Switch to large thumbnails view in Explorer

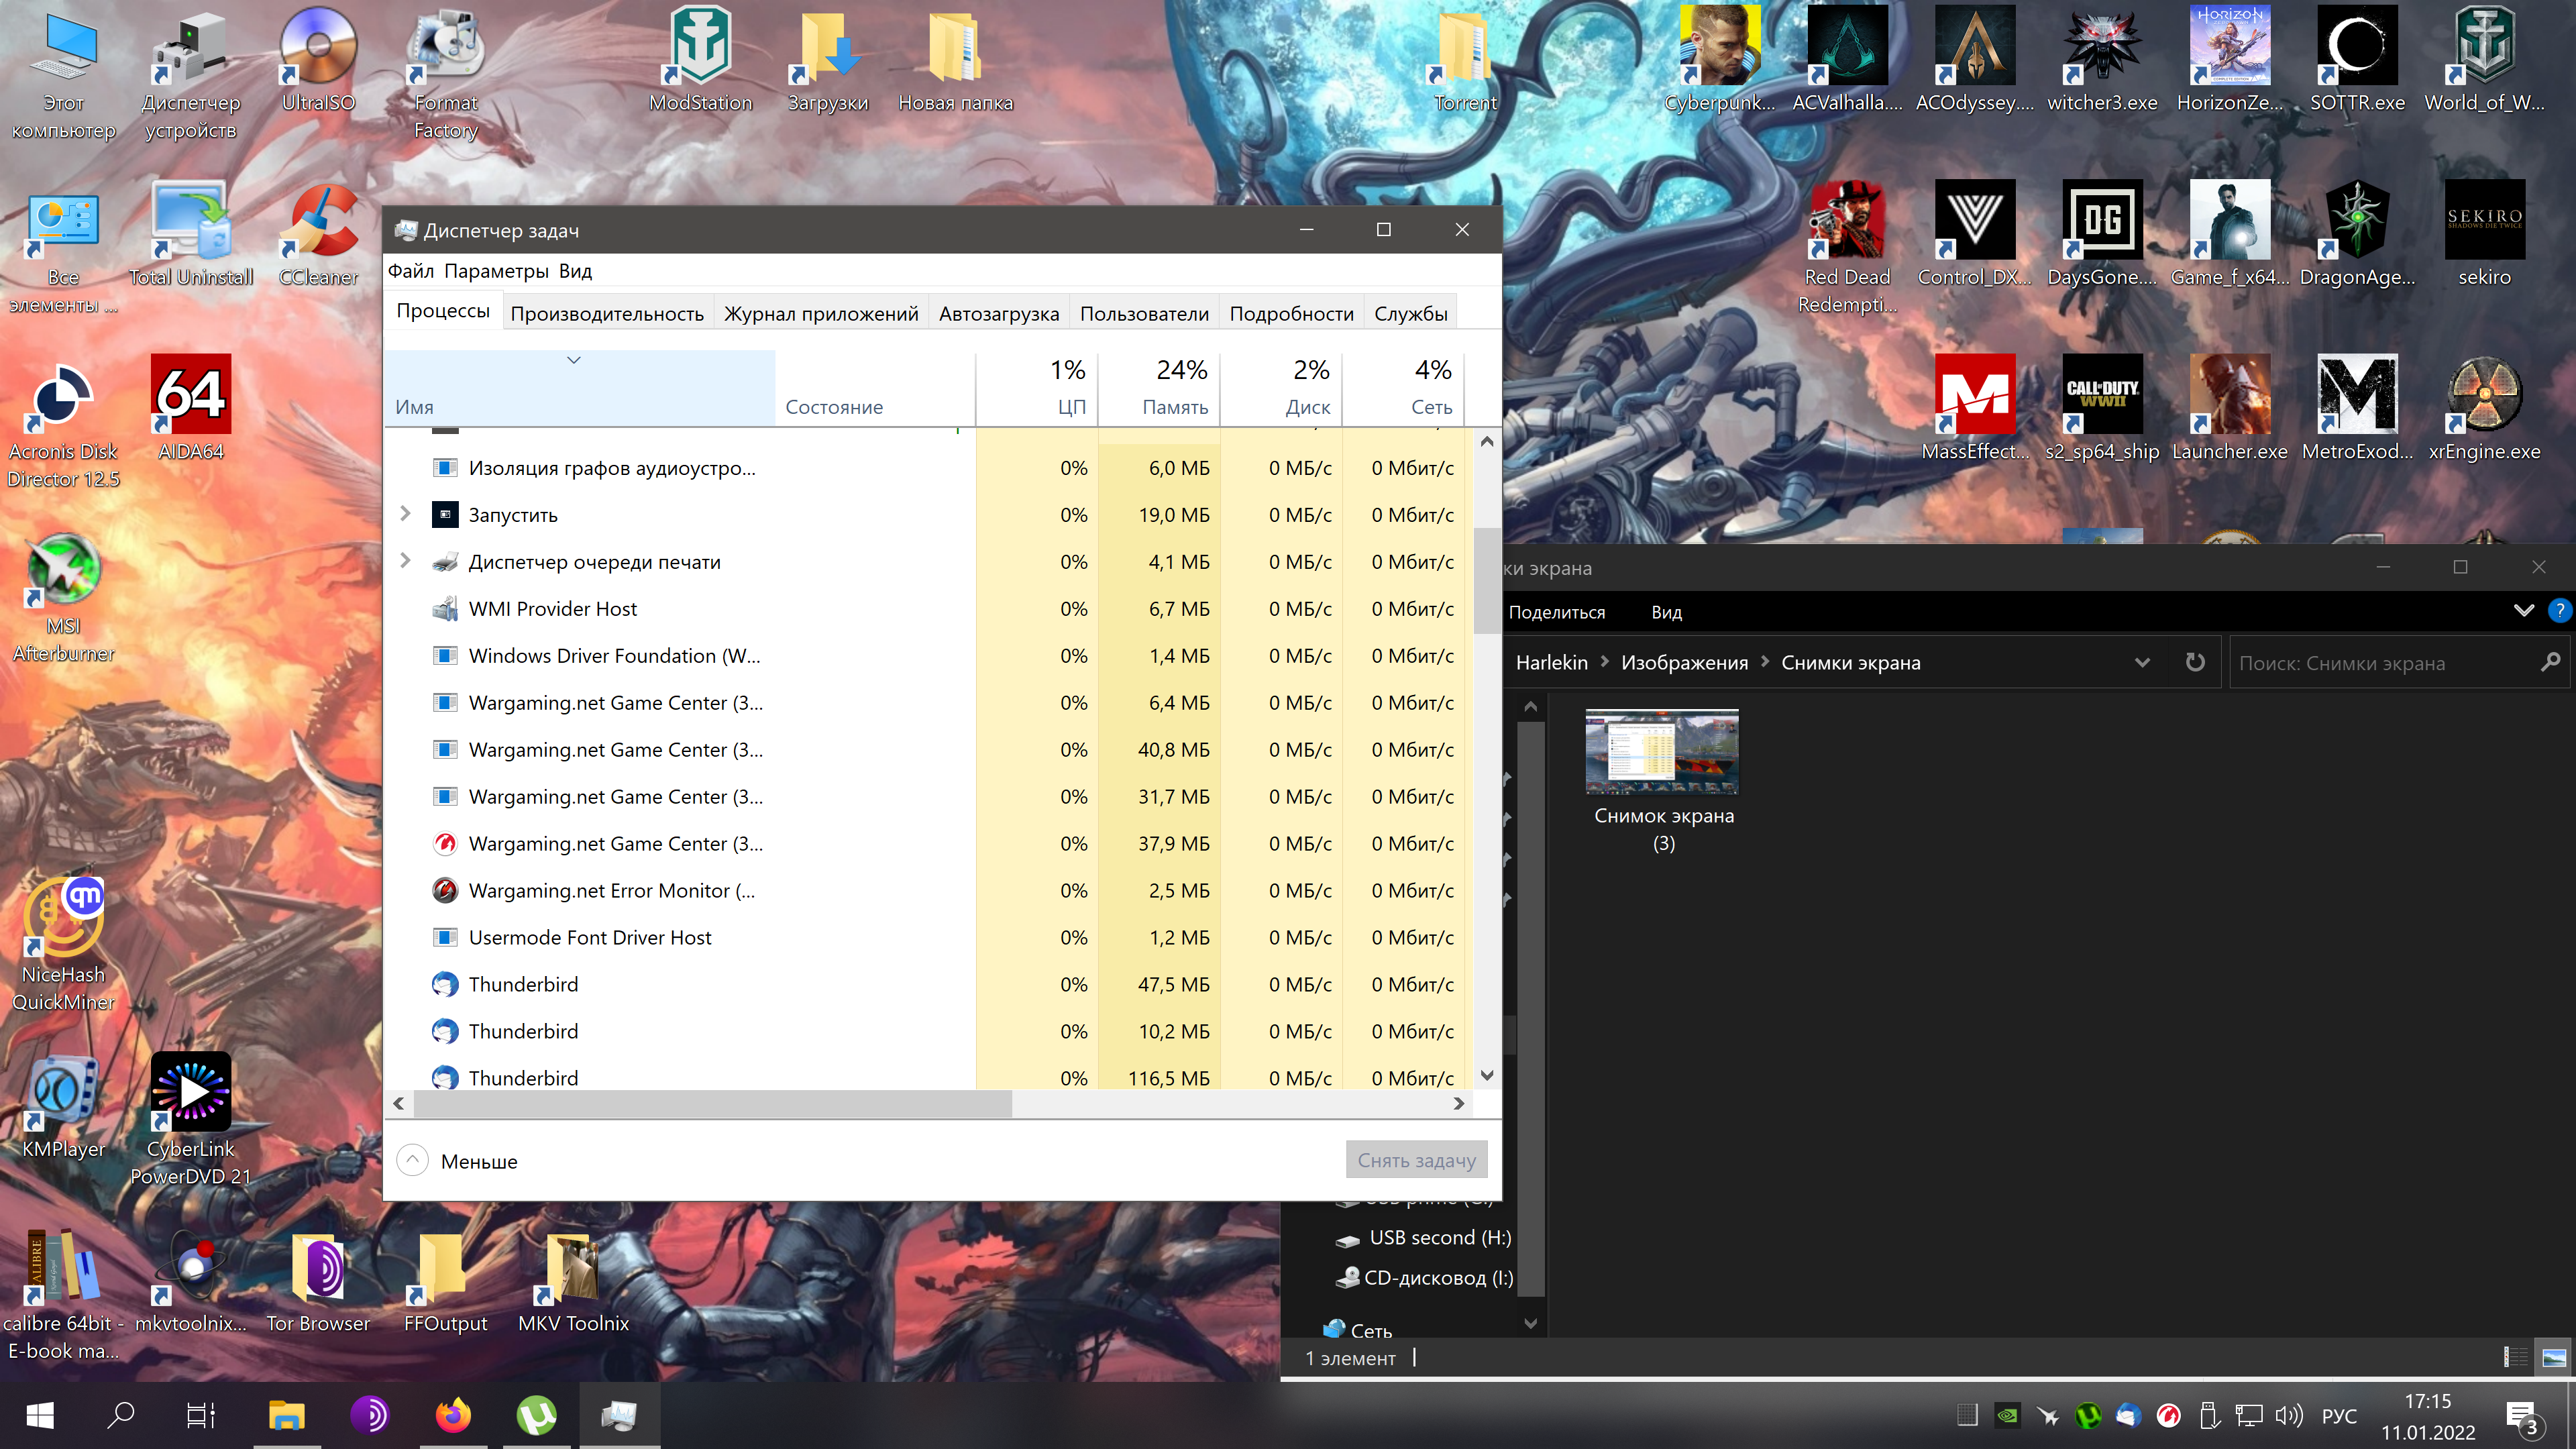[x=2553, y=1357]
